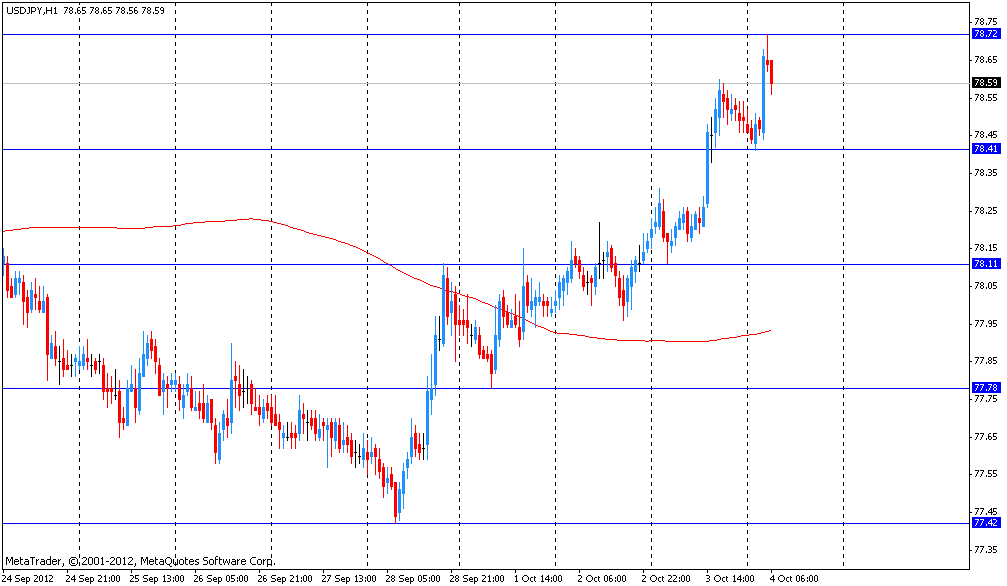Click the 77.35 tick on price axis
Viewport: 1007px width, 586px height.
[985, 549]
